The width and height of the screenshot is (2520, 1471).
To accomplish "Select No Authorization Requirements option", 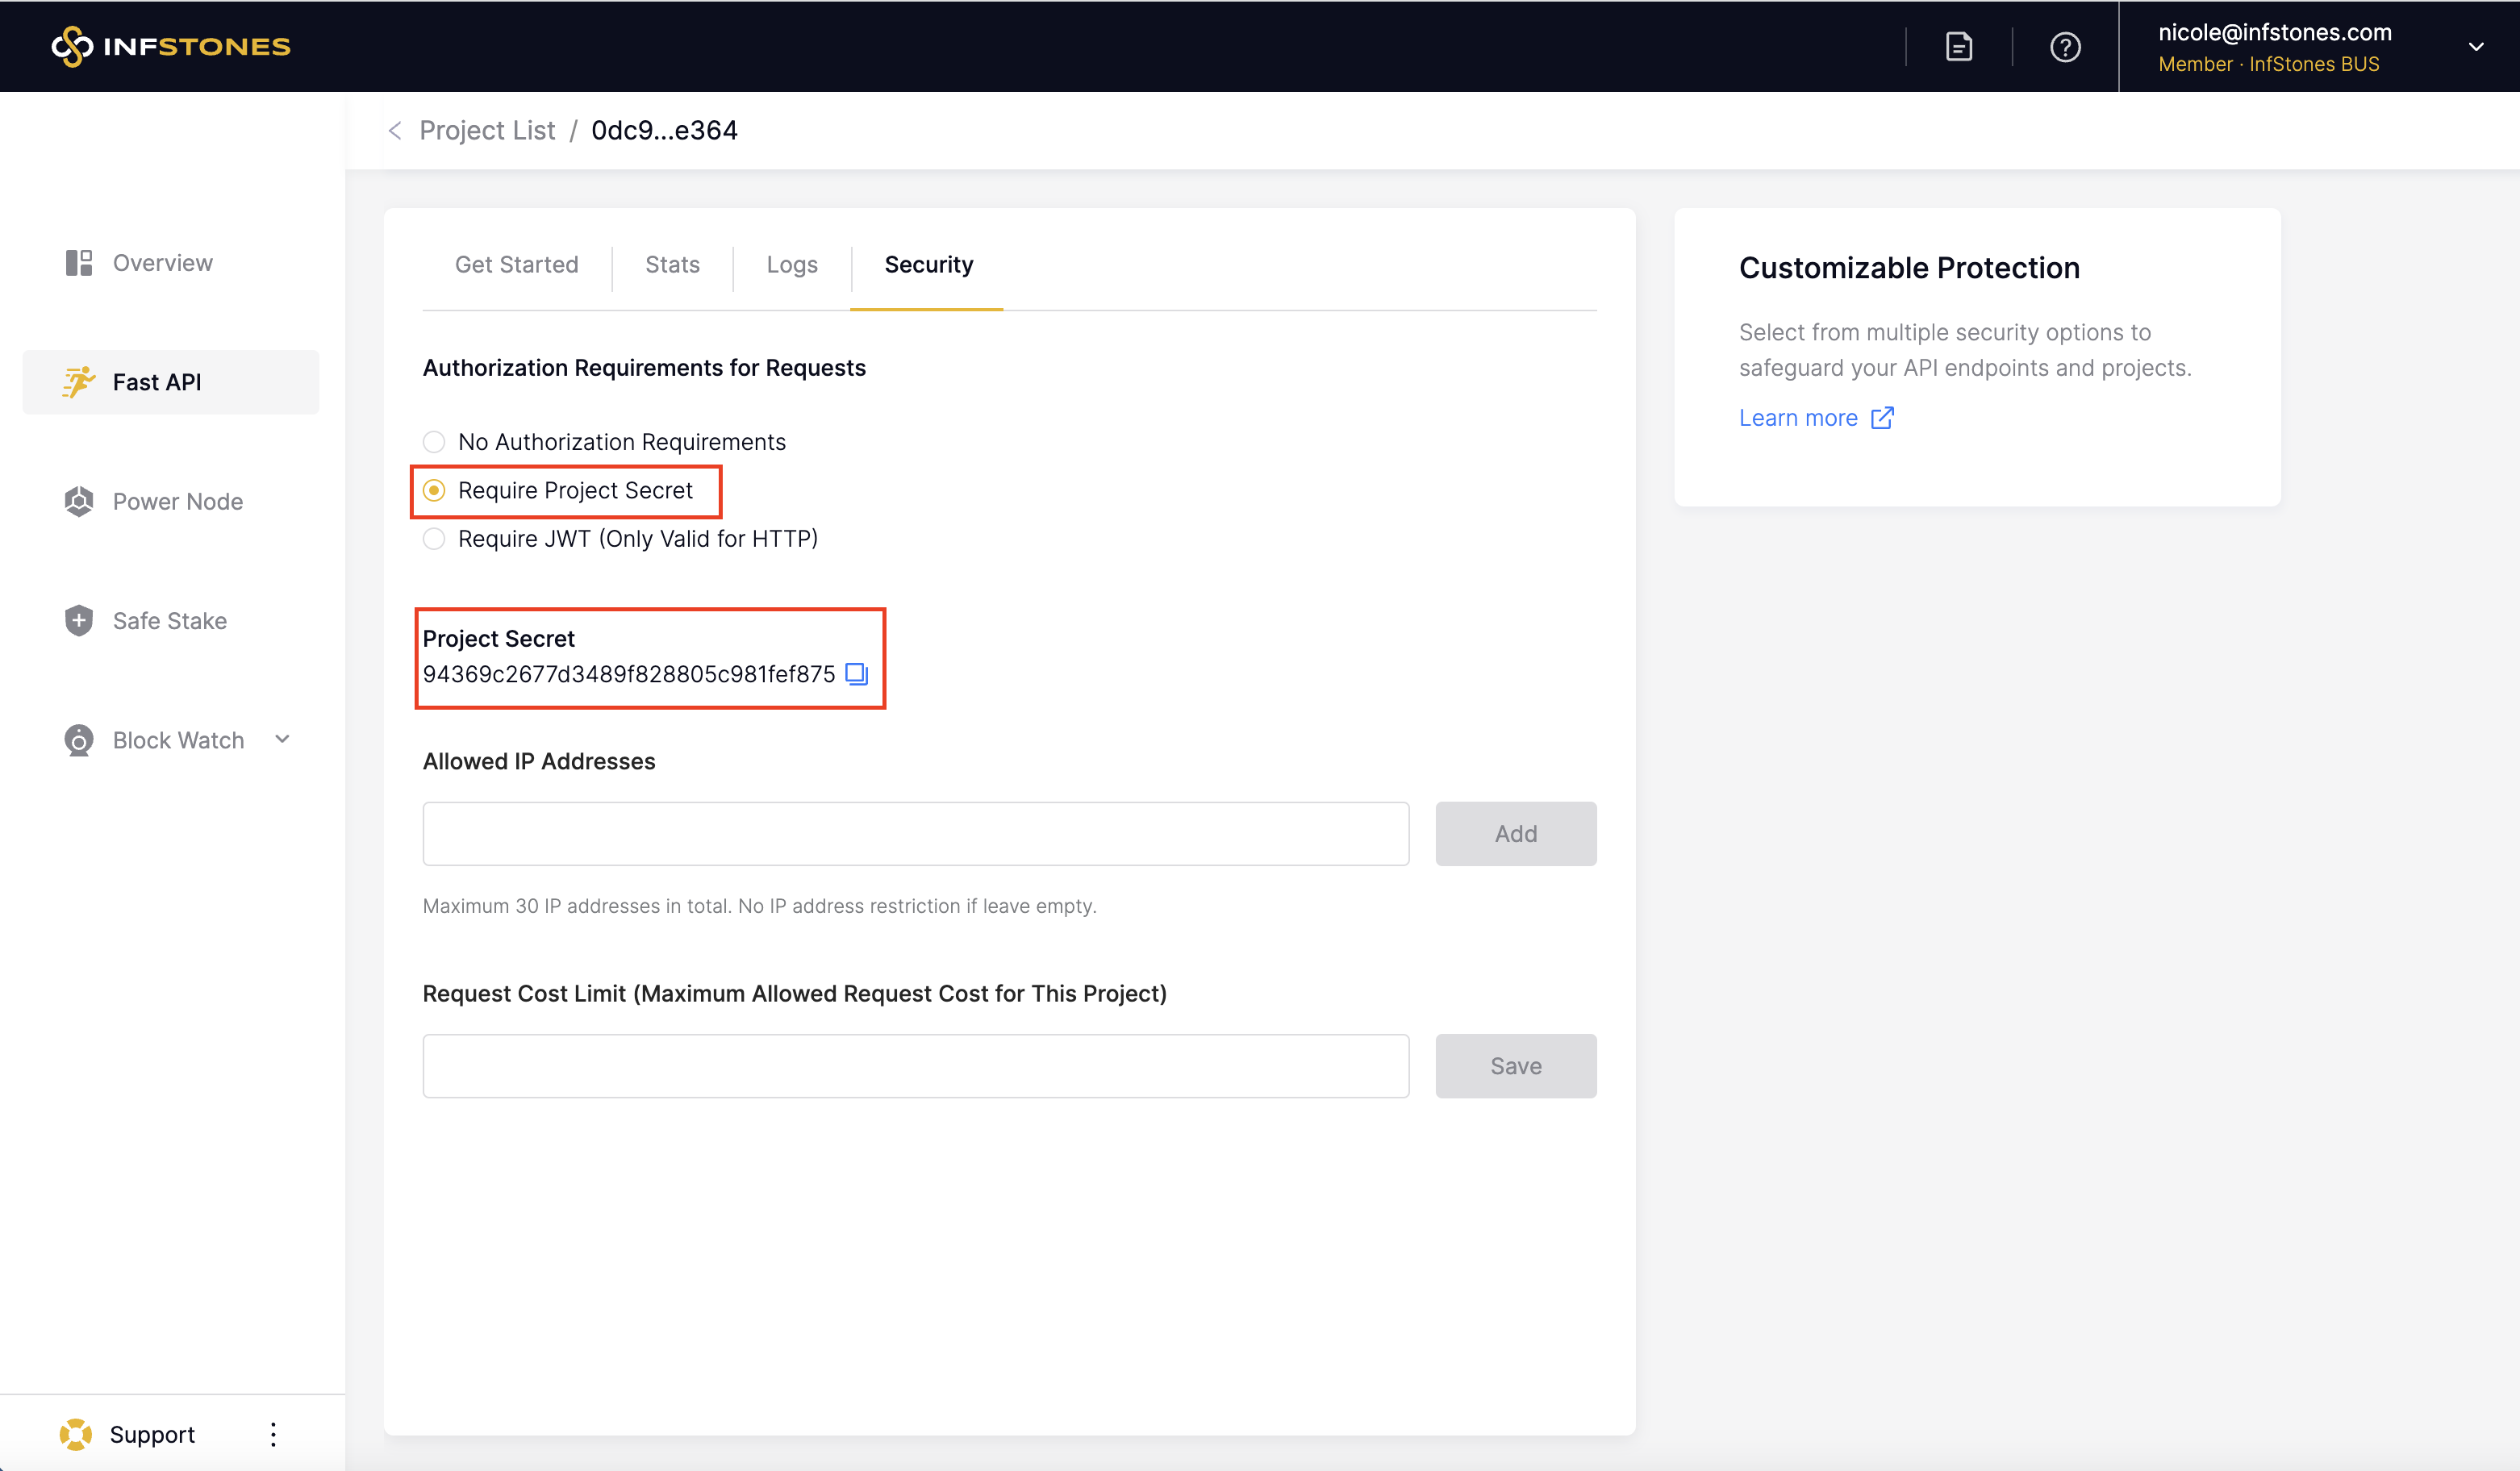I will [434, 442].
